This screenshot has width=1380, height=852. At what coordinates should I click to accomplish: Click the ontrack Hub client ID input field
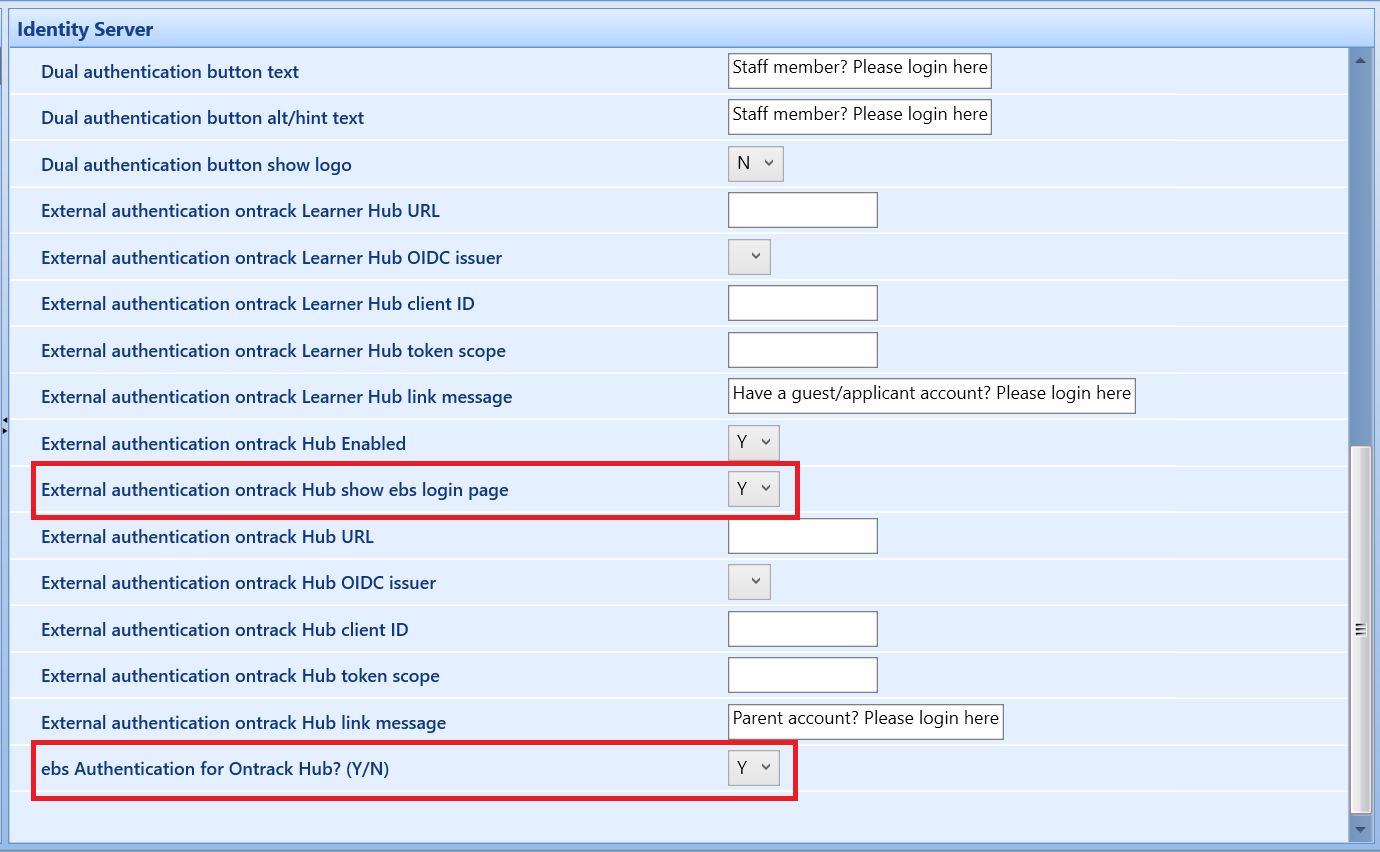click(x=802, y=629)
